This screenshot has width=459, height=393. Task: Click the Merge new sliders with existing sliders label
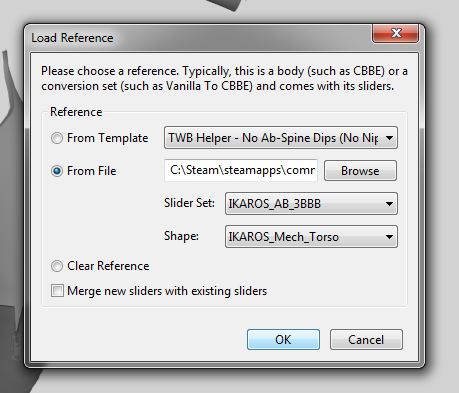(167, 291)
